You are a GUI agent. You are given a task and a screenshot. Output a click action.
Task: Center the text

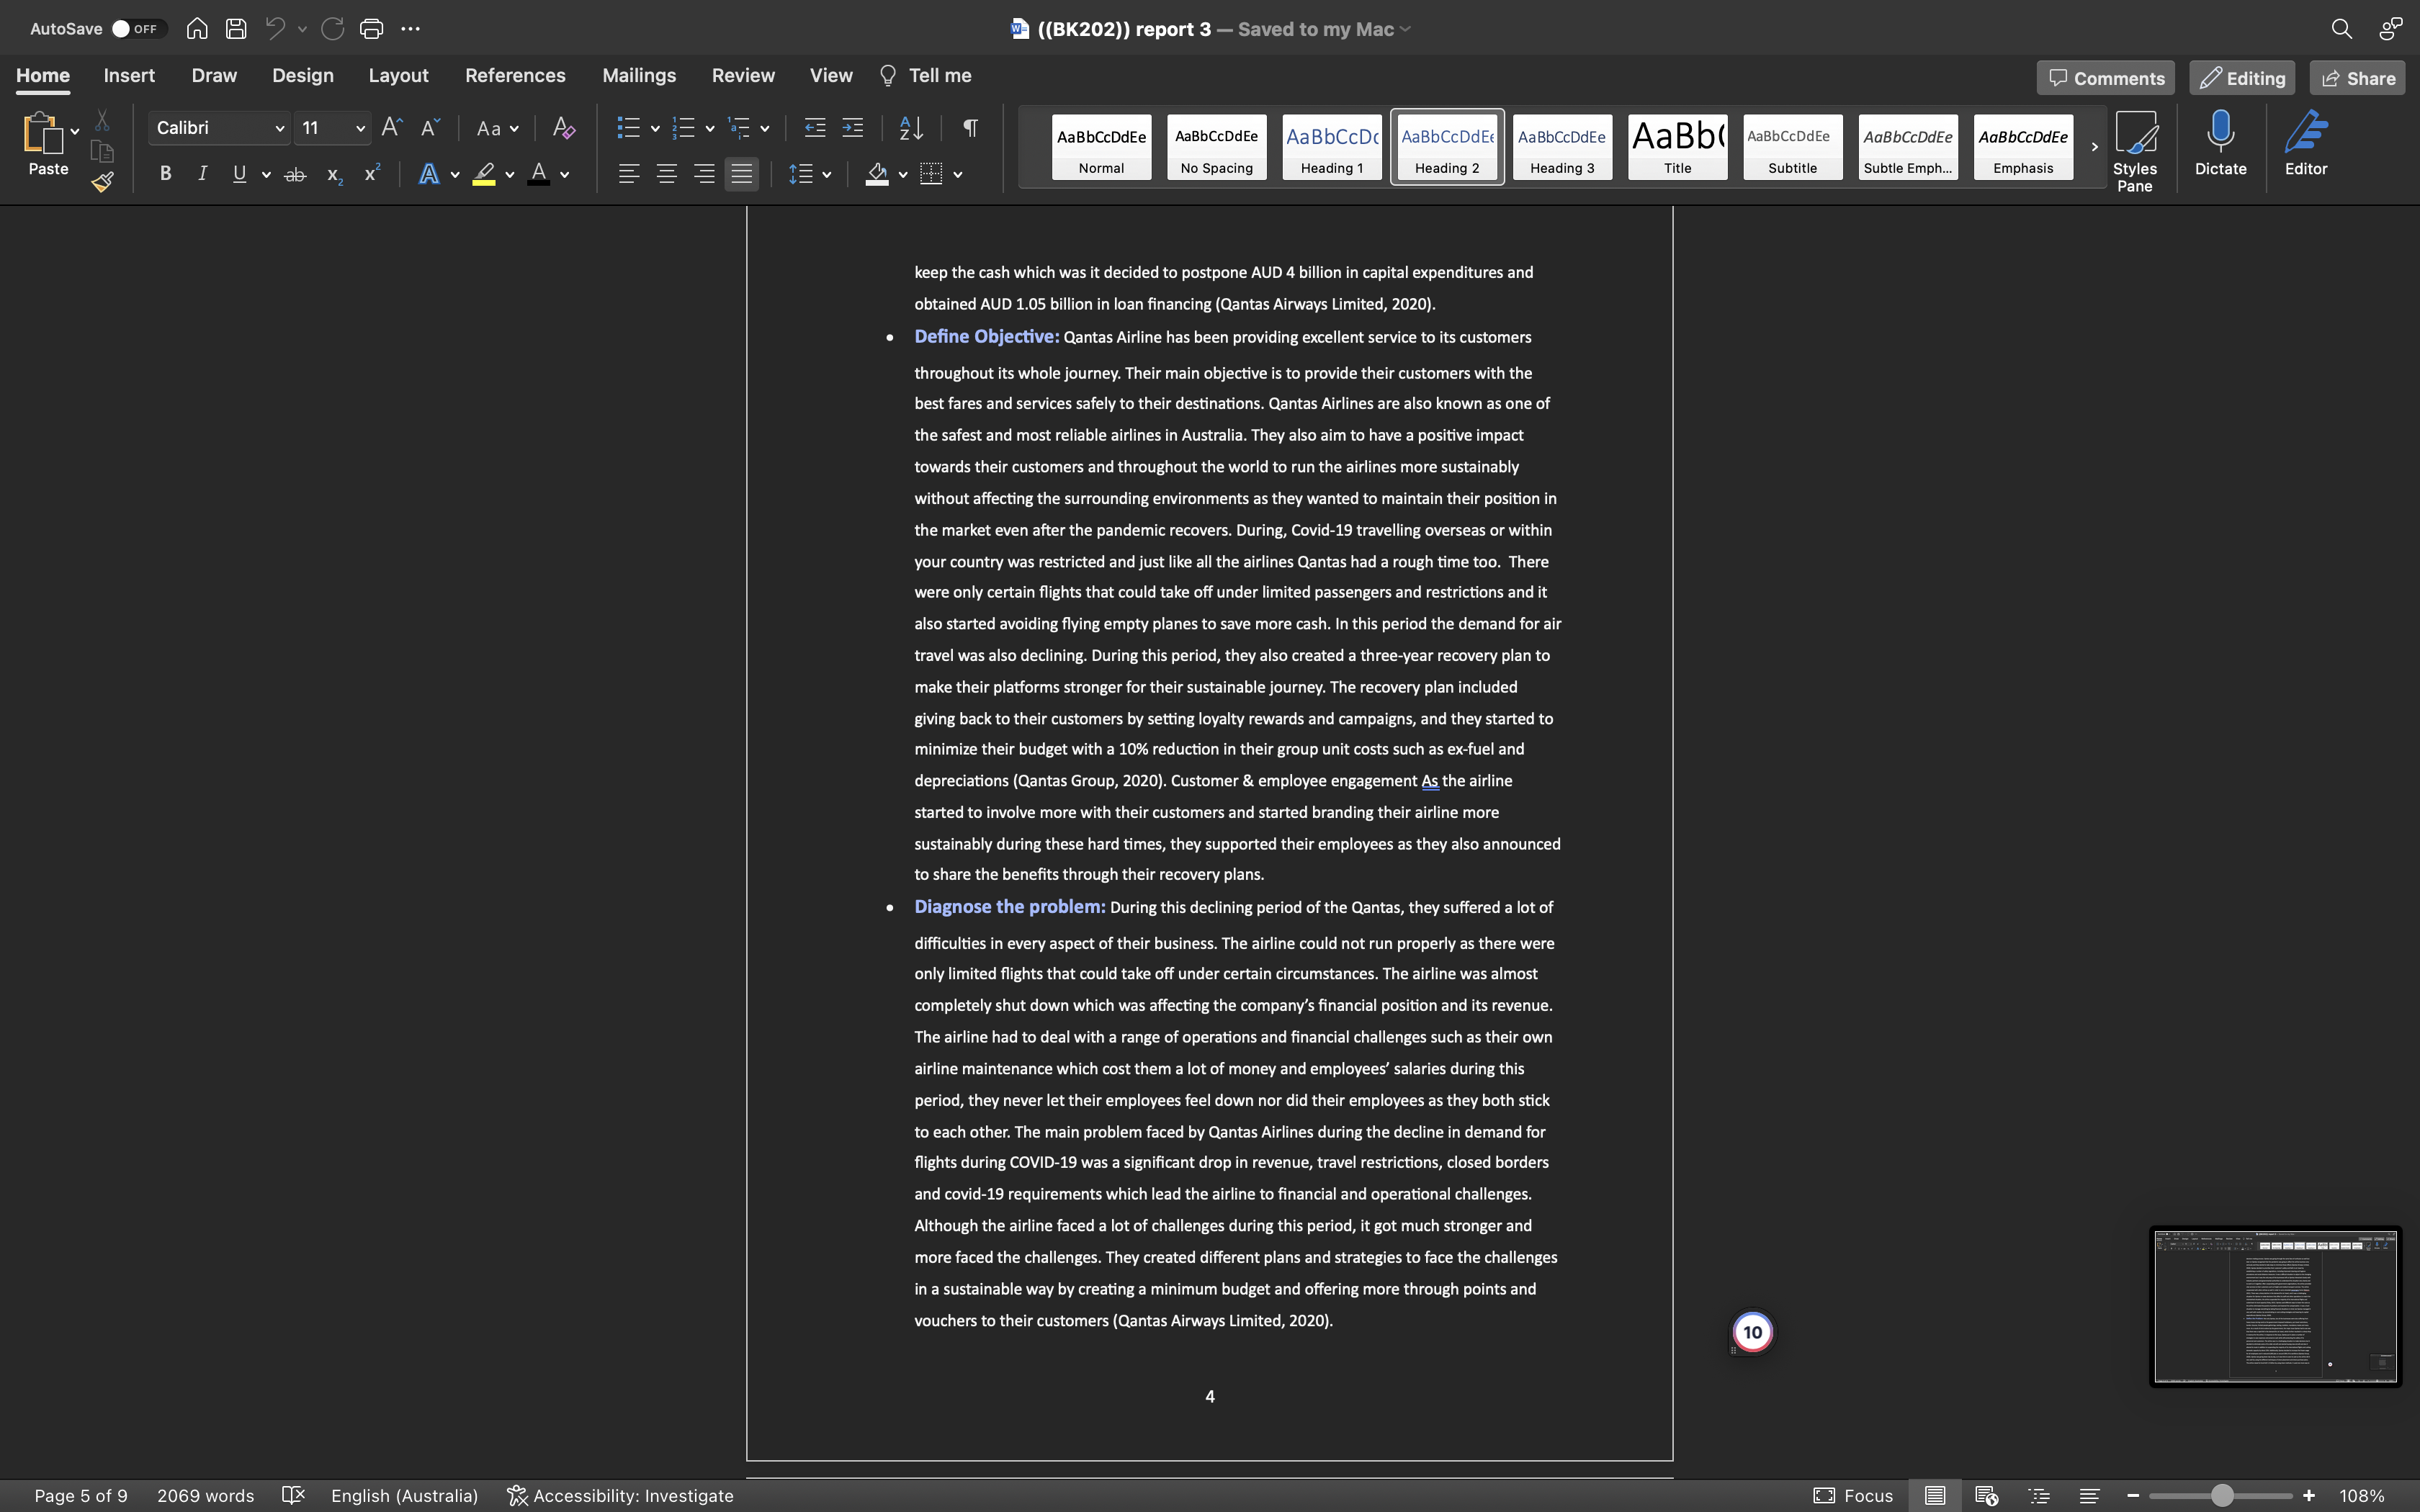(667, 174)
